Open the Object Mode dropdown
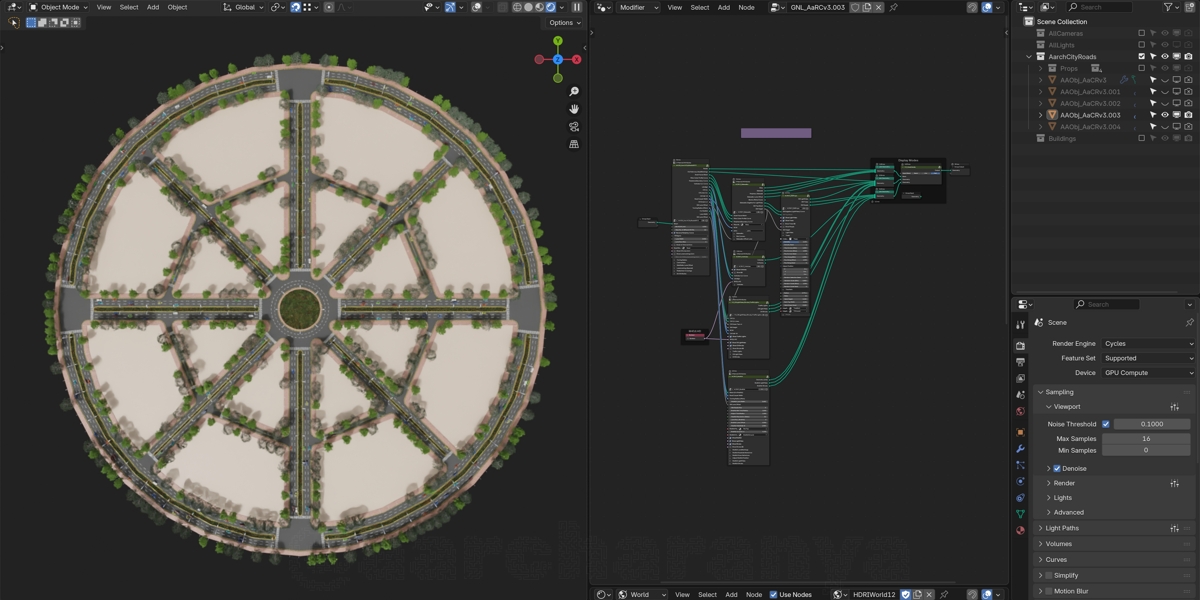This screenshot has height=600, width=1200. 59,7
